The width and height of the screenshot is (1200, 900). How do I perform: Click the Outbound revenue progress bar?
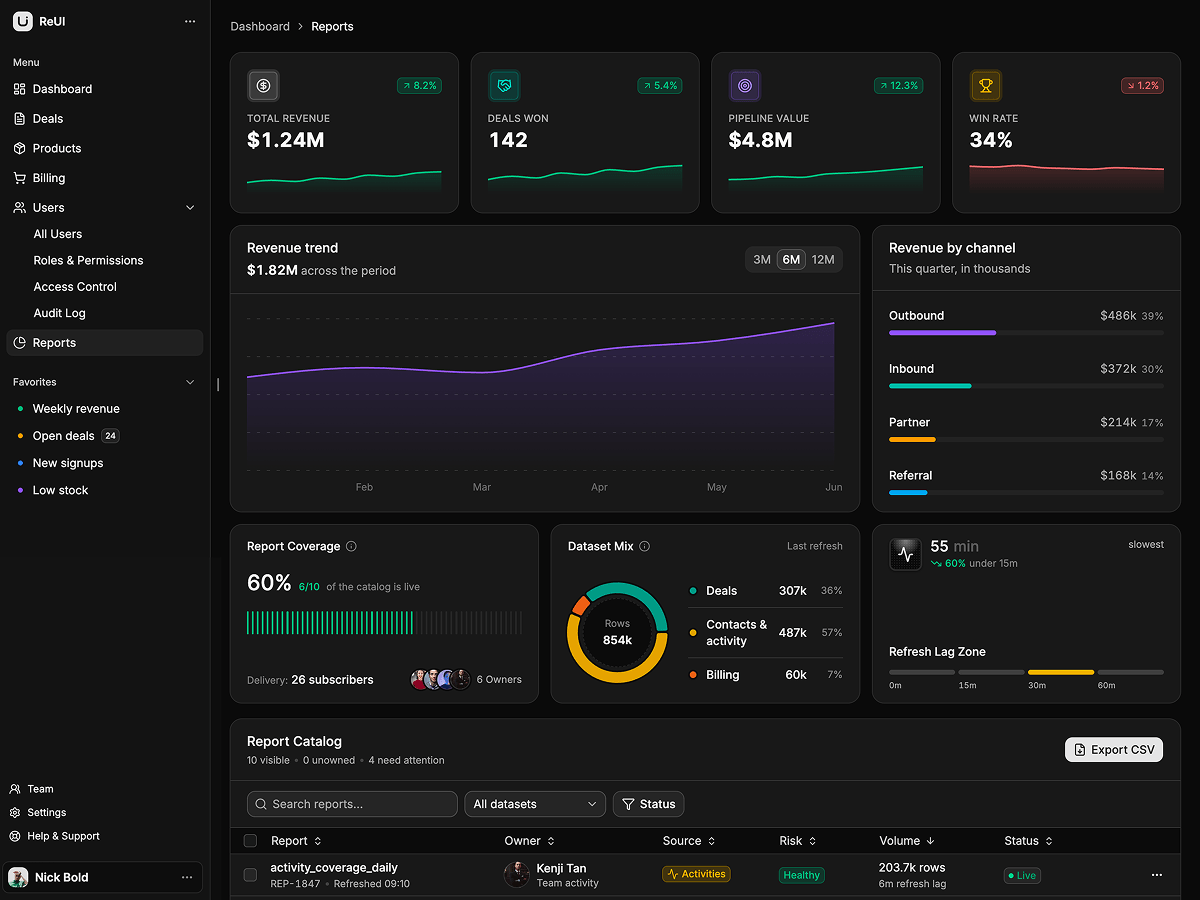[x=1026, y=333]
